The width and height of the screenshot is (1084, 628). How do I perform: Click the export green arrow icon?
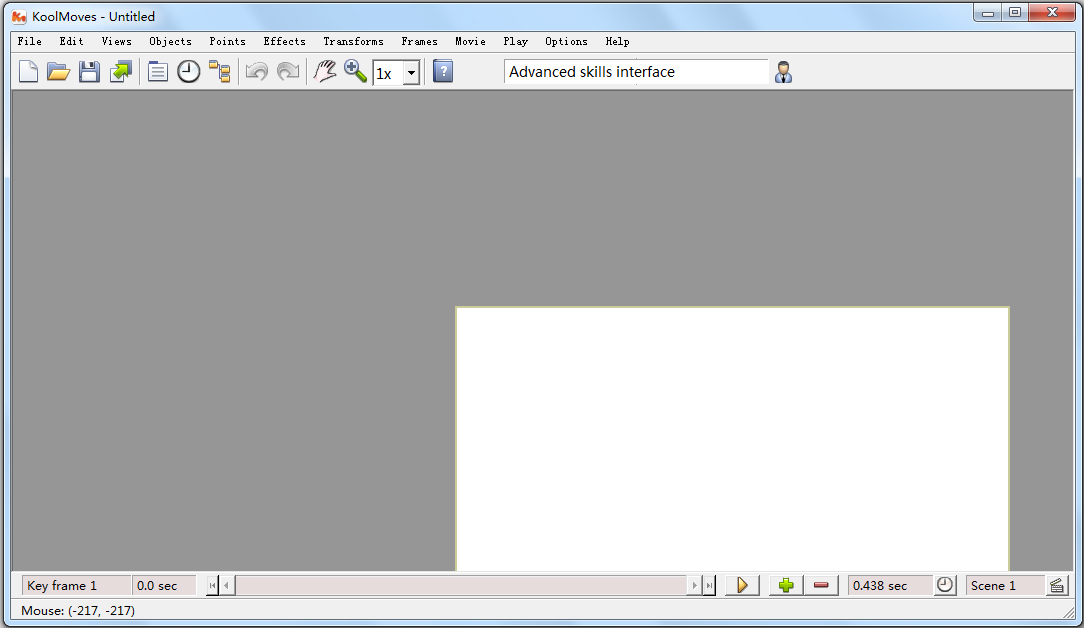pos(121,71)
